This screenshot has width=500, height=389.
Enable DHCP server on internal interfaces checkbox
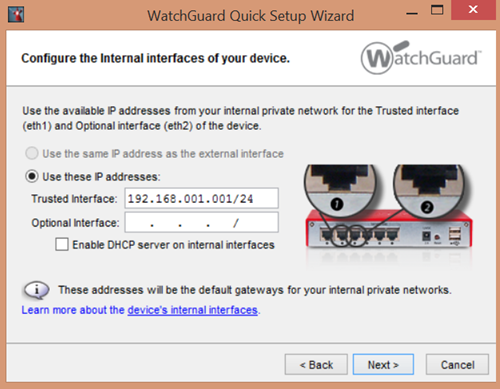coord(62,244)
